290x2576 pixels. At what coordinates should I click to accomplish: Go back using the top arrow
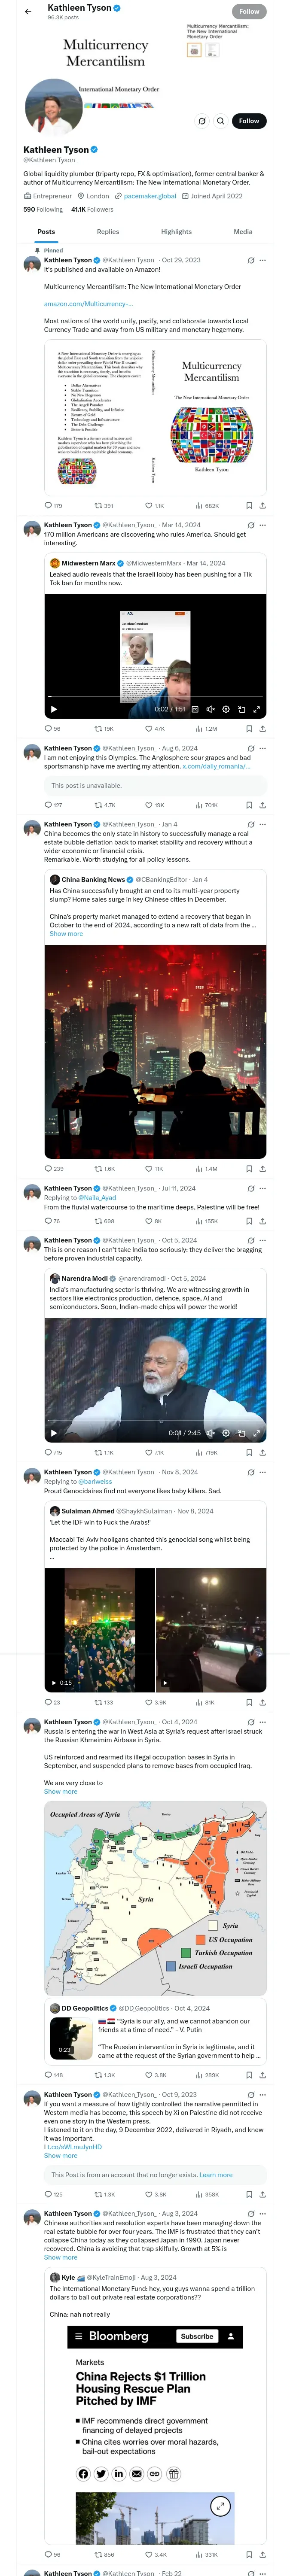point(28,11)
